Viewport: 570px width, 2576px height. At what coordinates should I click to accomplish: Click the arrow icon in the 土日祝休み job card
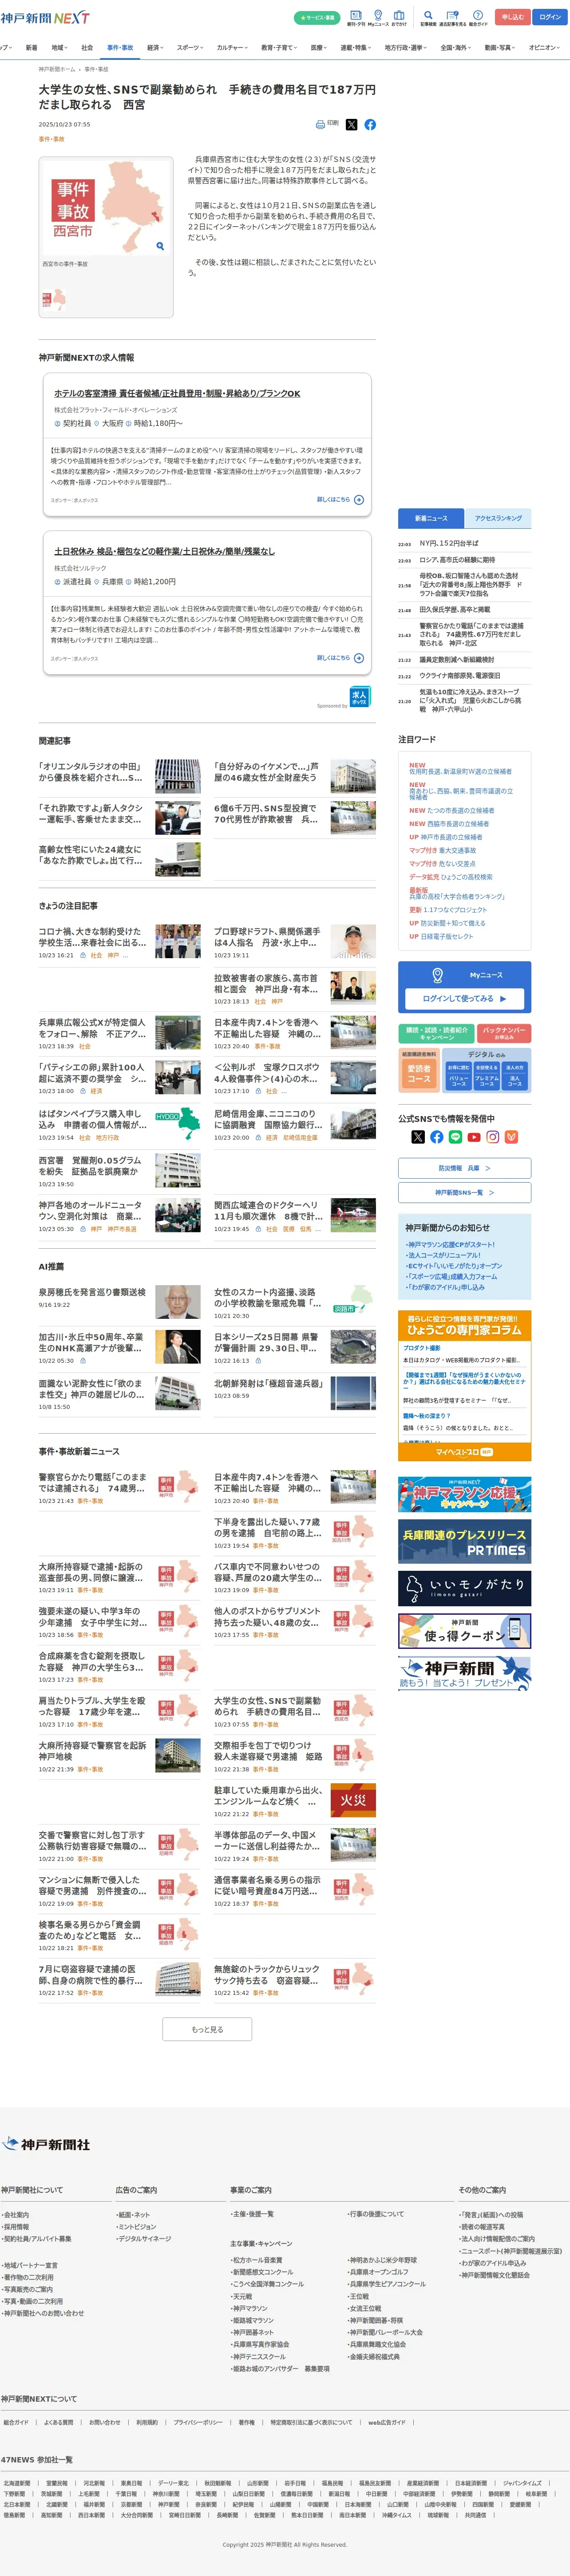pyautogui.click(x=359, y=658)
